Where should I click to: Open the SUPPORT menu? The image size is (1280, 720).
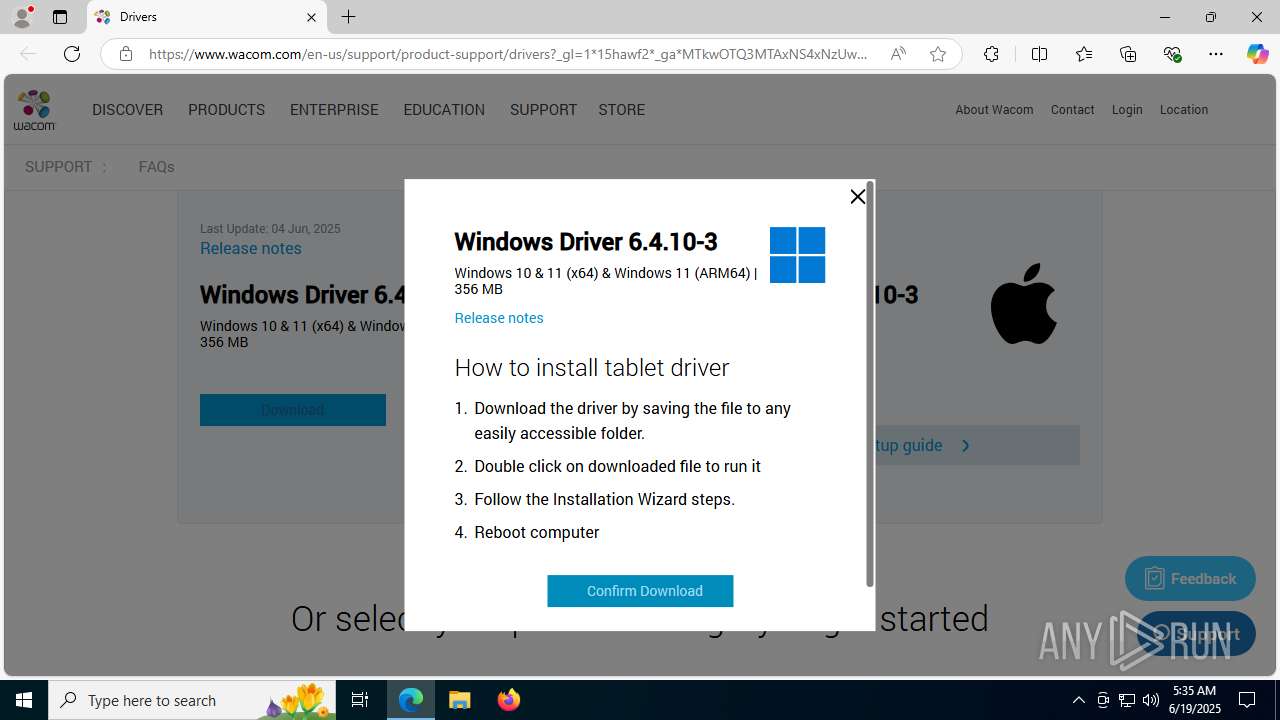pos(543,110)
